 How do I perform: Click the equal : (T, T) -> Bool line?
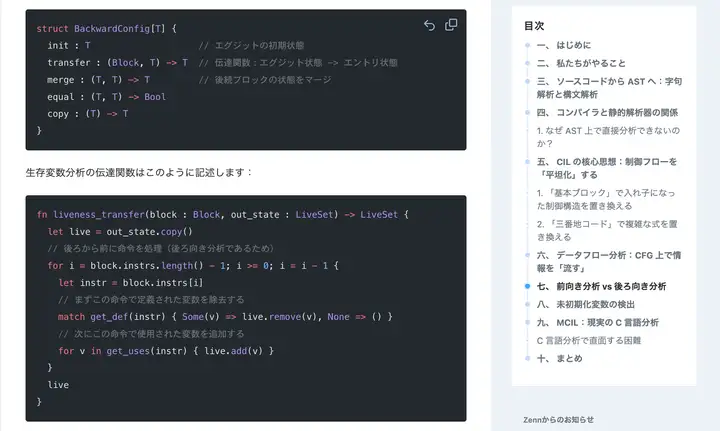(x=107, y=97)
